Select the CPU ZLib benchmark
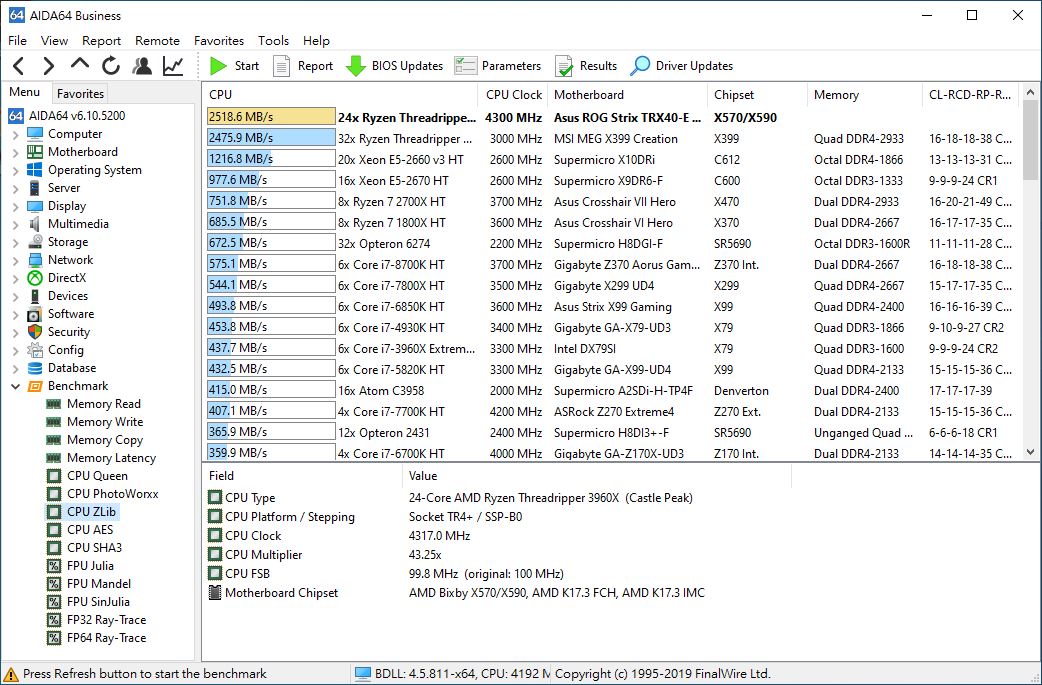This screenshot has width=1042, height=685. pyautogui.click(x=91, y=512)
